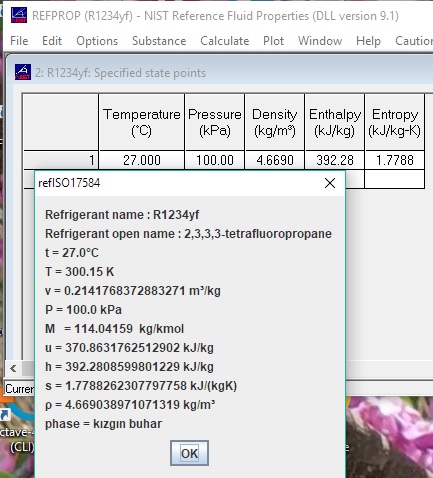The height and width of the screenshot is (478, 433).
Task: Click the REFPROP main window title text
Action: tap(215, 16)
